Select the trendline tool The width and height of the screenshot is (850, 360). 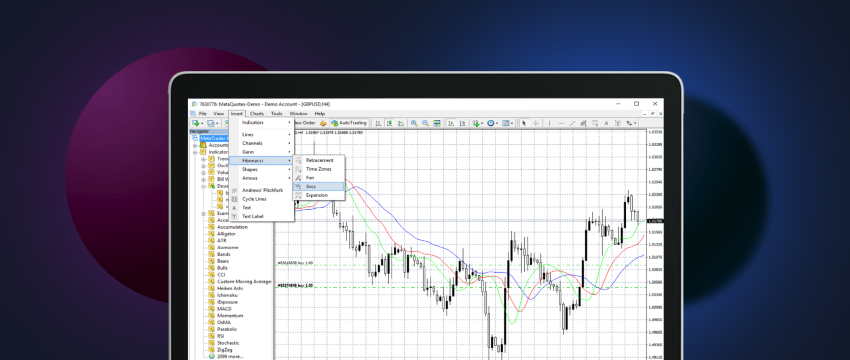(x=572, y=123)
